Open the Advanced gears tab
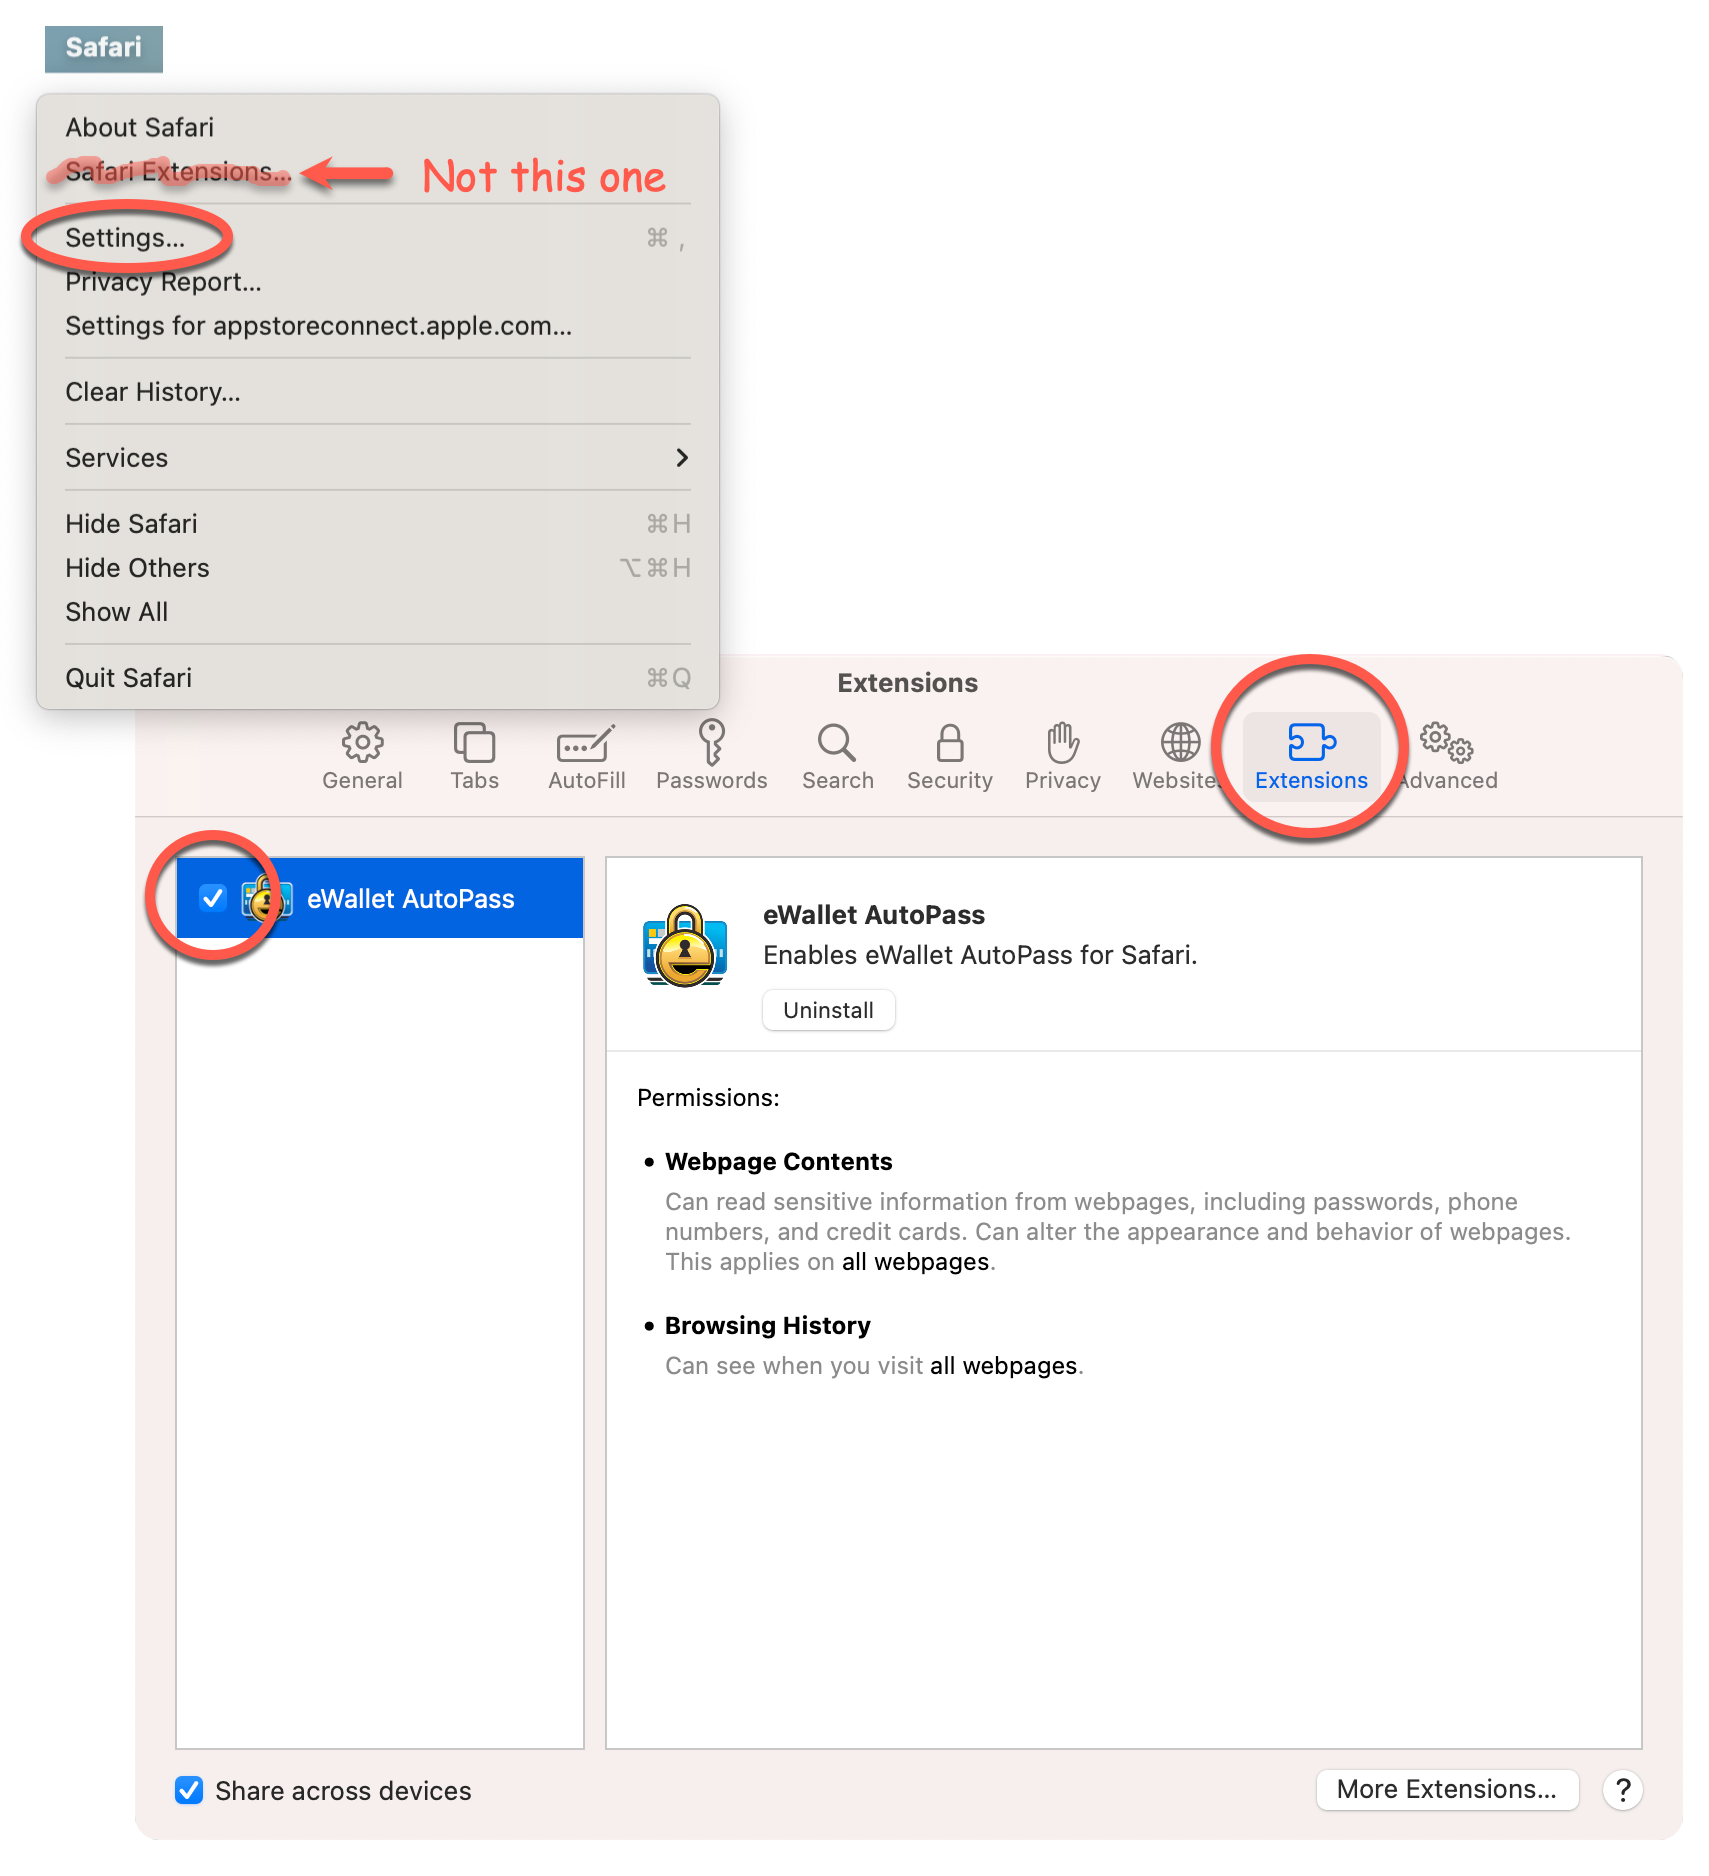This screenshot has height=1876, width=1709. [1448, 756]
